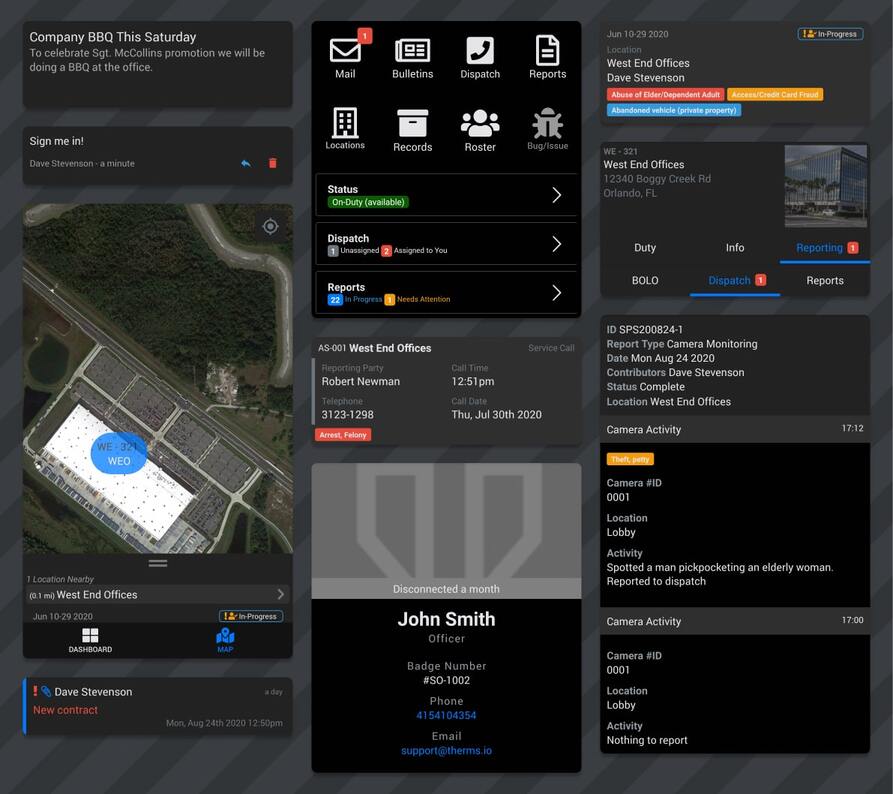Call officer John Smith's phone number
The image size is (893, 794).
click(446, 714)
